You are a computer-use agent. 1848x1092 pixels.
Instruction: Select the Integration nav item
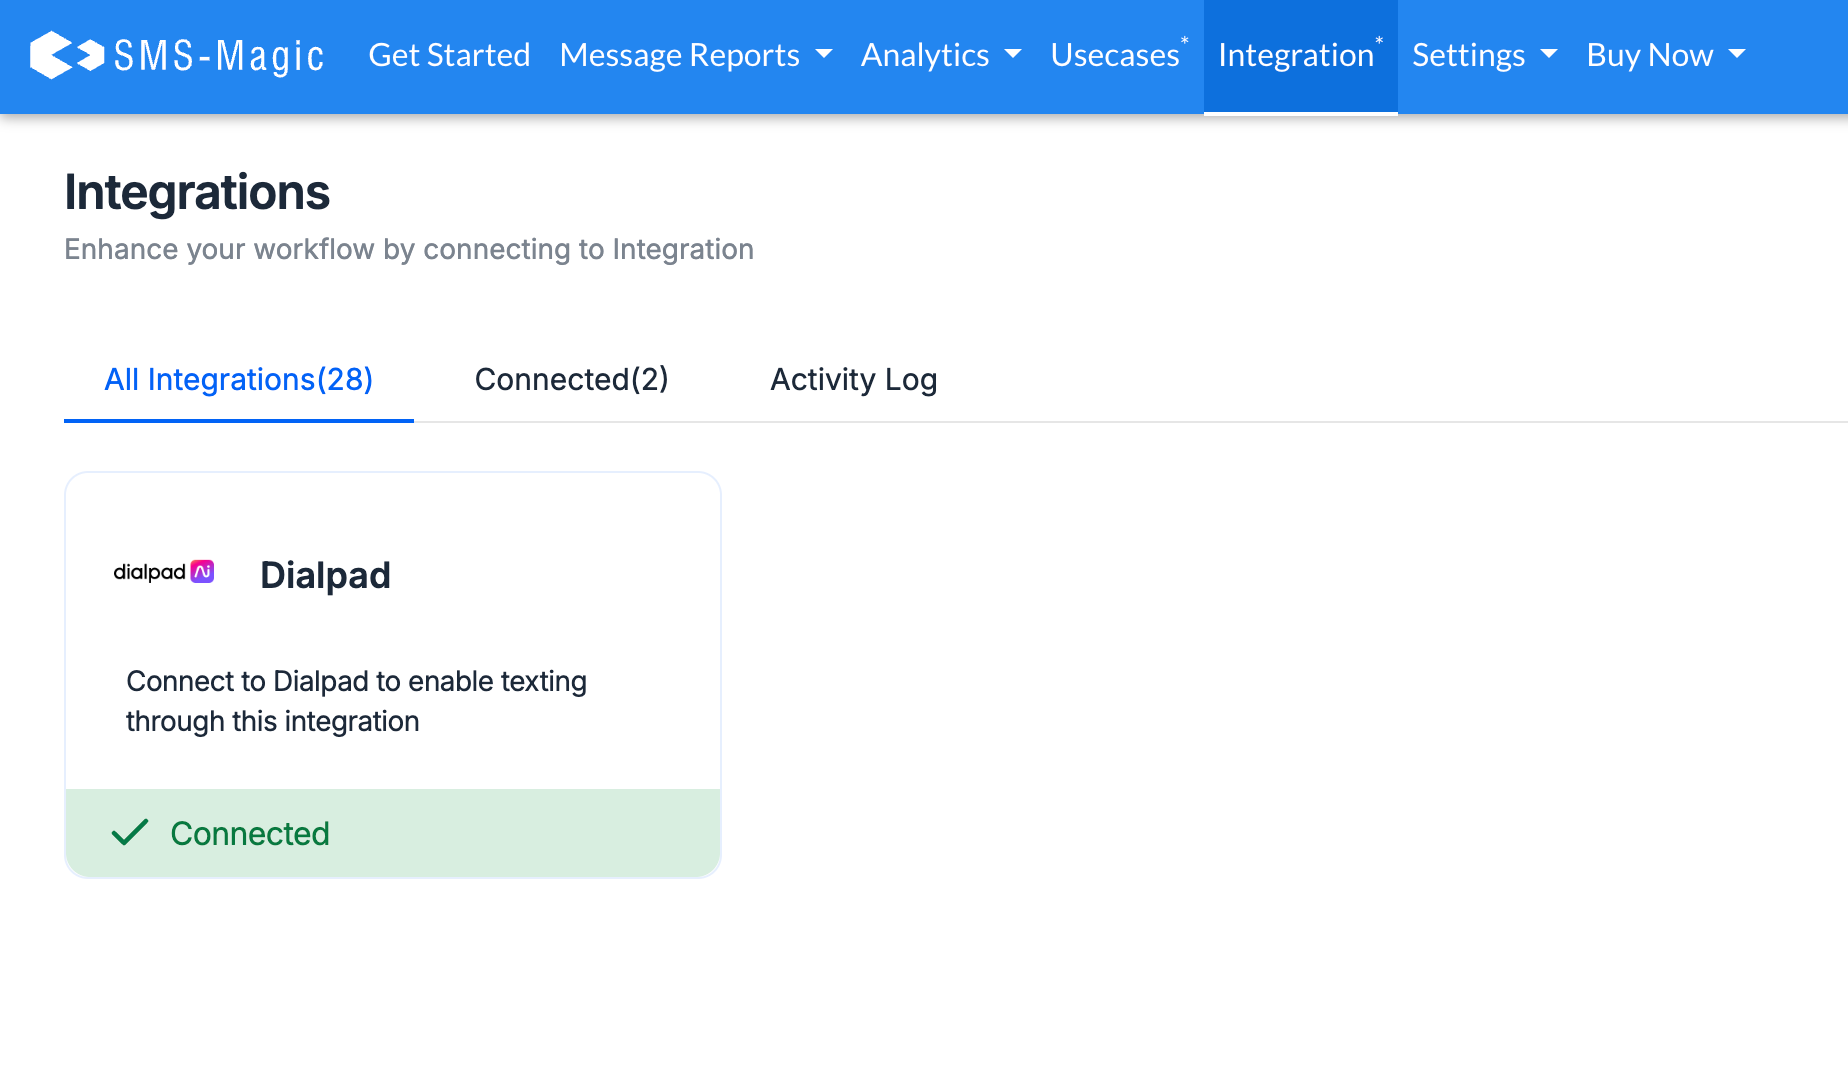(1300, 55)
